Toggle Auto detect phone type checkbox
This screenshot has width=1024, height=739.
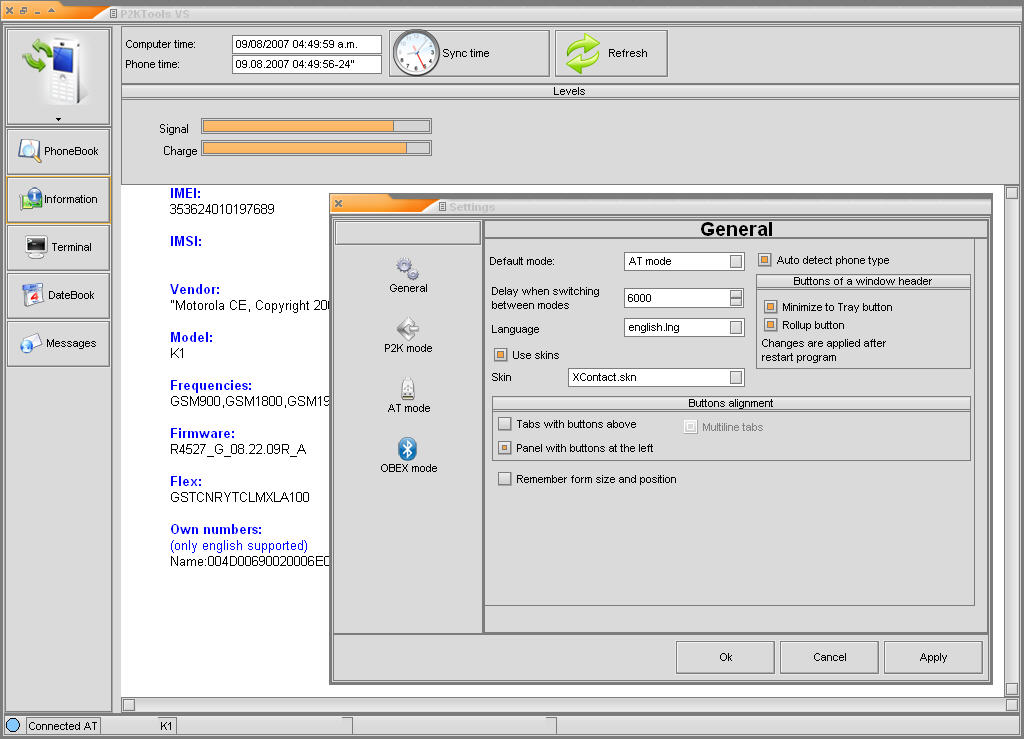[765, 260]
